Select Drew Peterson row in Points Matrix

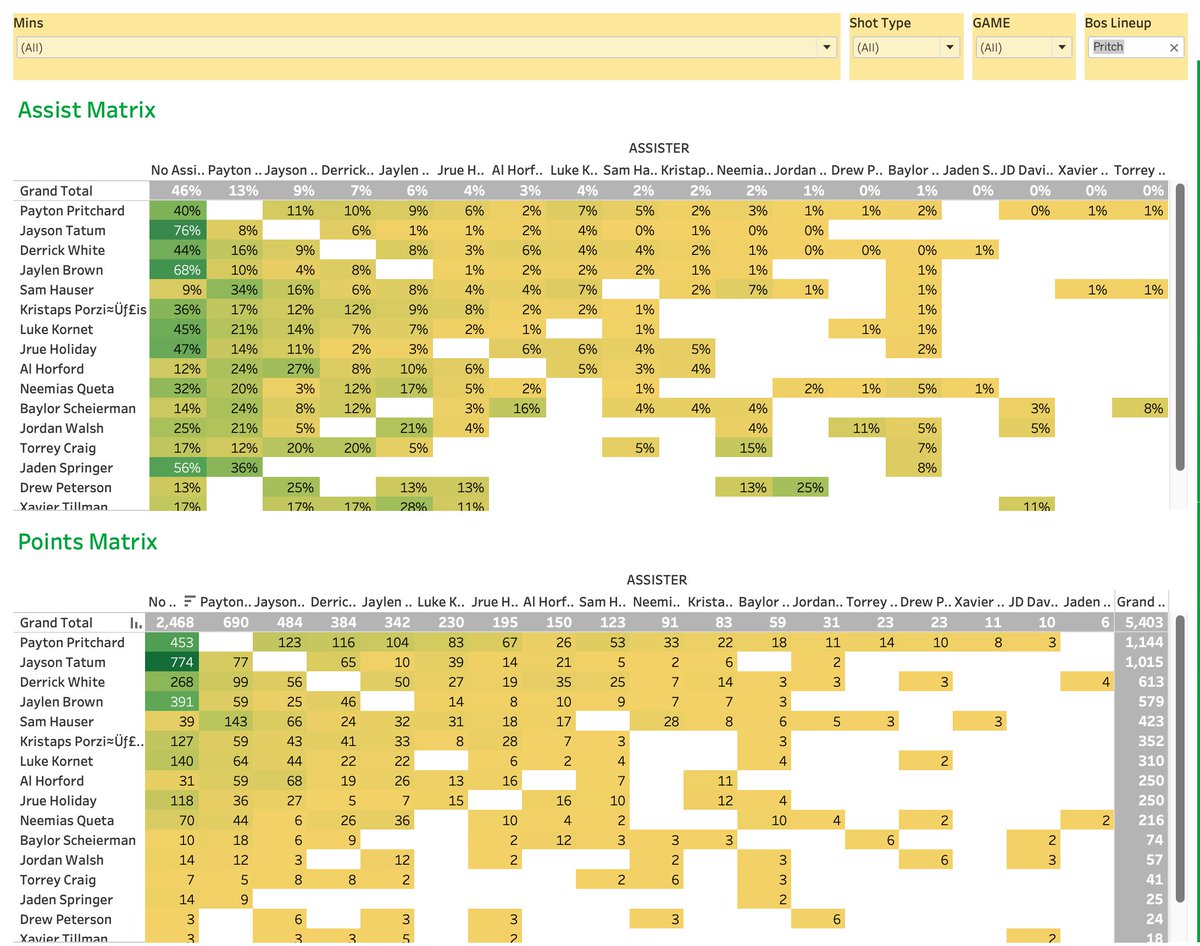pos(66,919)
